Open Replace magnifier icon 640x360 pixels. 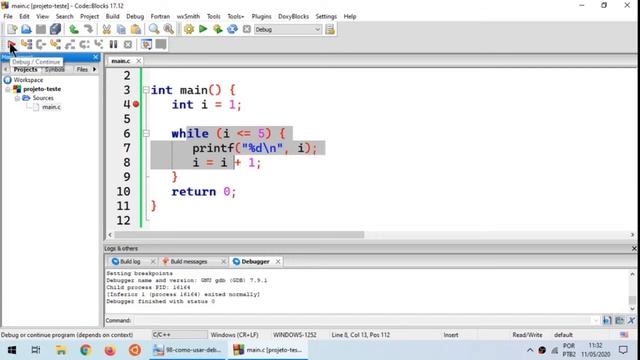pyautogui.click(x=169, y=29)
